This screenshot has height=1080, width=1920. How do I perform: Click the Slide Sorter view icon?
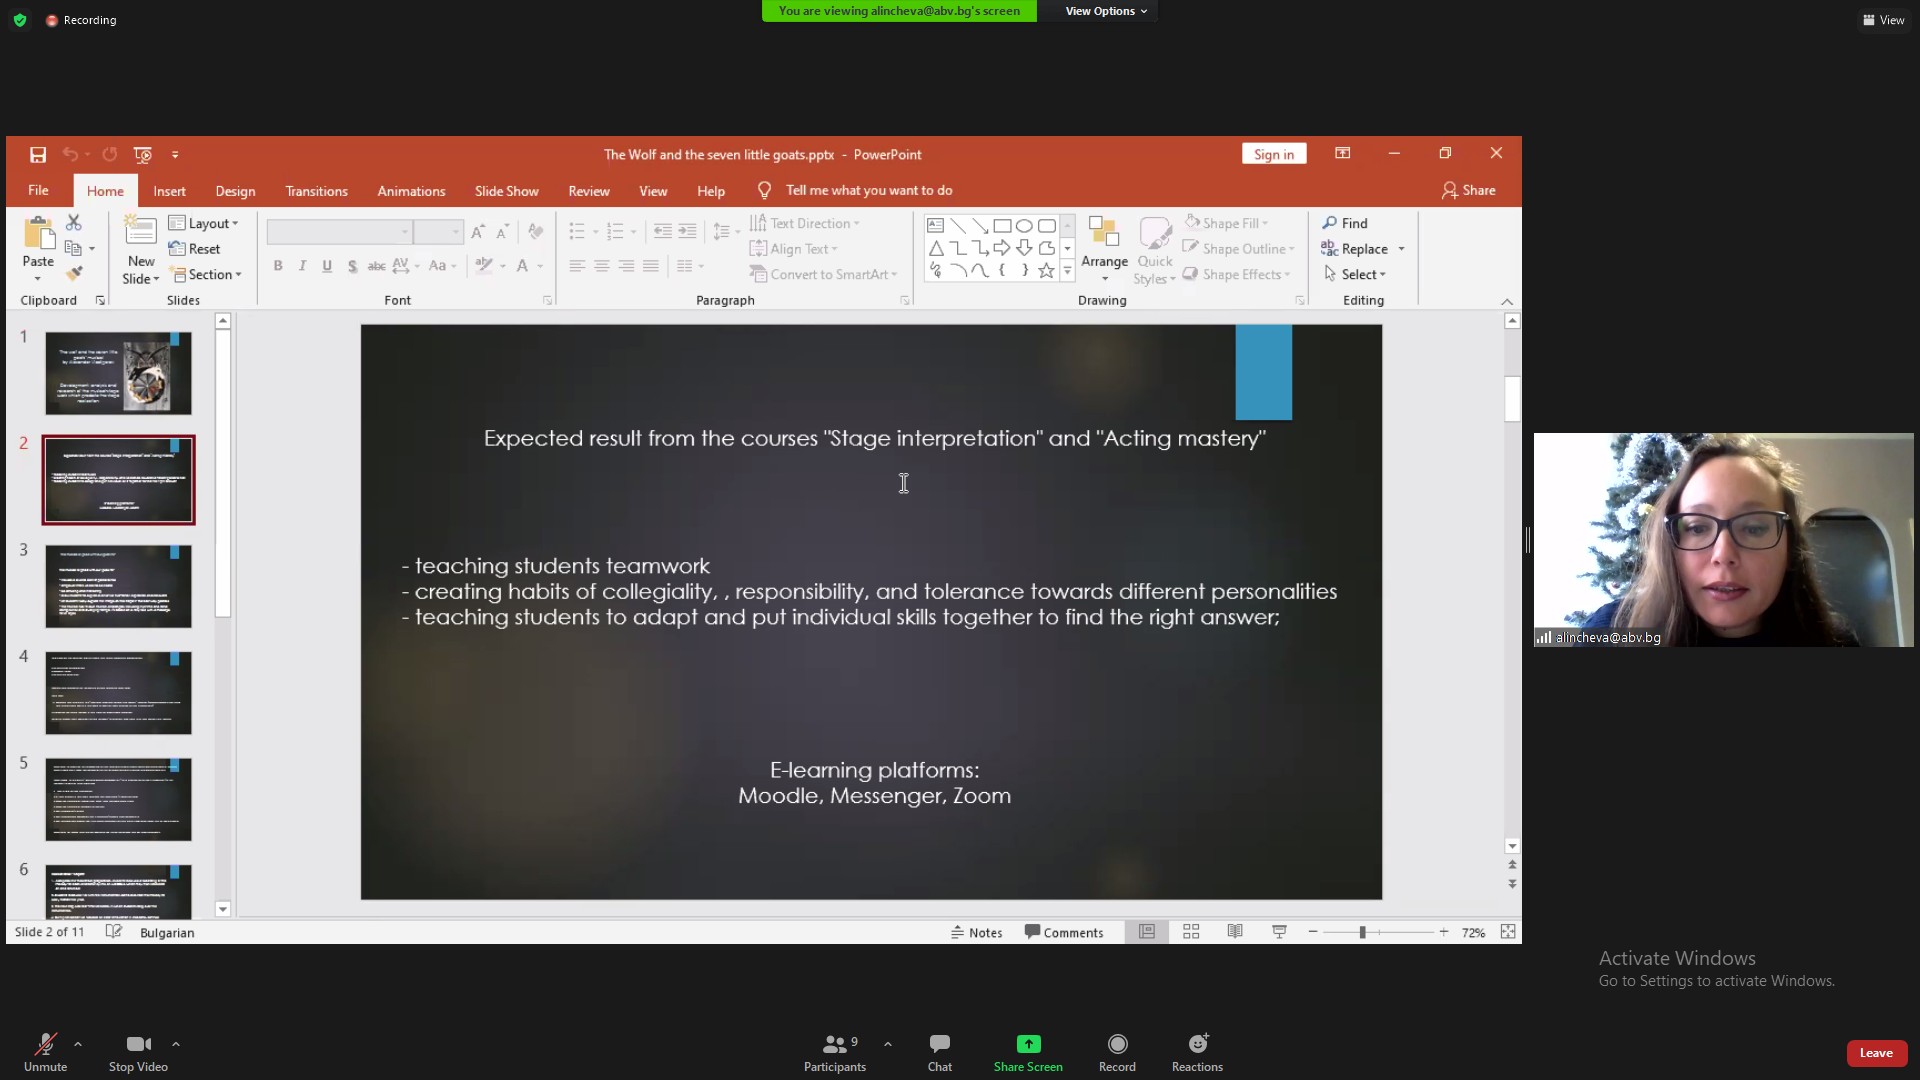click(x=1191, y=931)
